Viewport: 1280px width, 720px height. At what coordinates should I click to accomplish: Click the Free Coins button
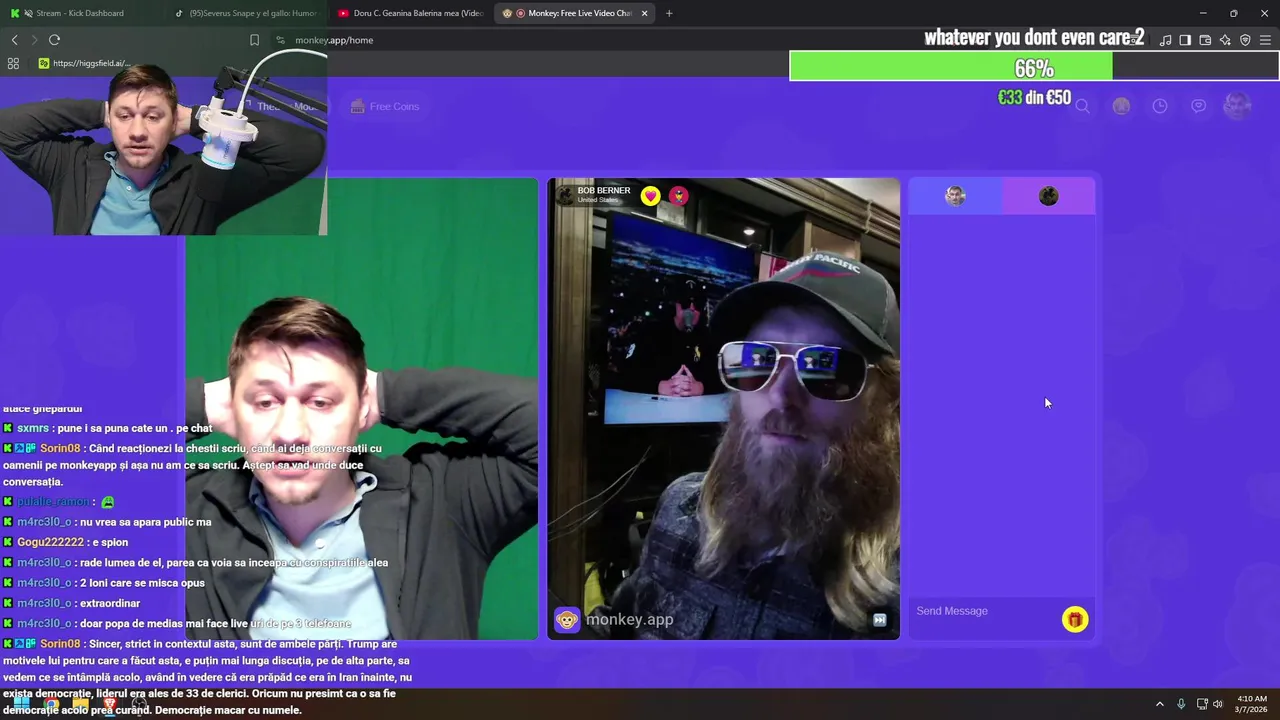click(x=385, y=106)
